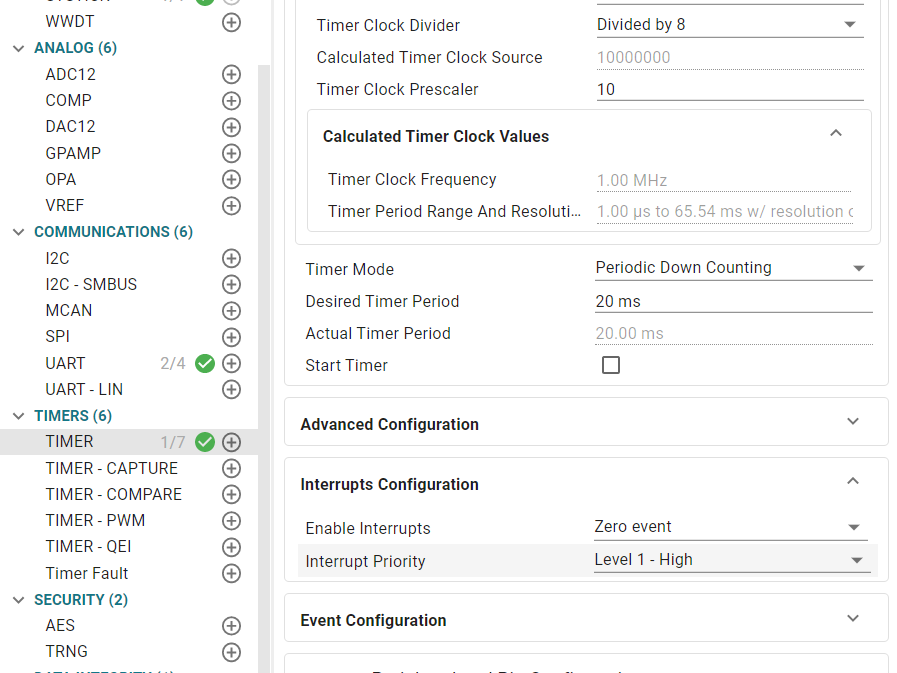Expand the Event Configuration section
This screenshot has width=897, height=673.
click(853, 619)
